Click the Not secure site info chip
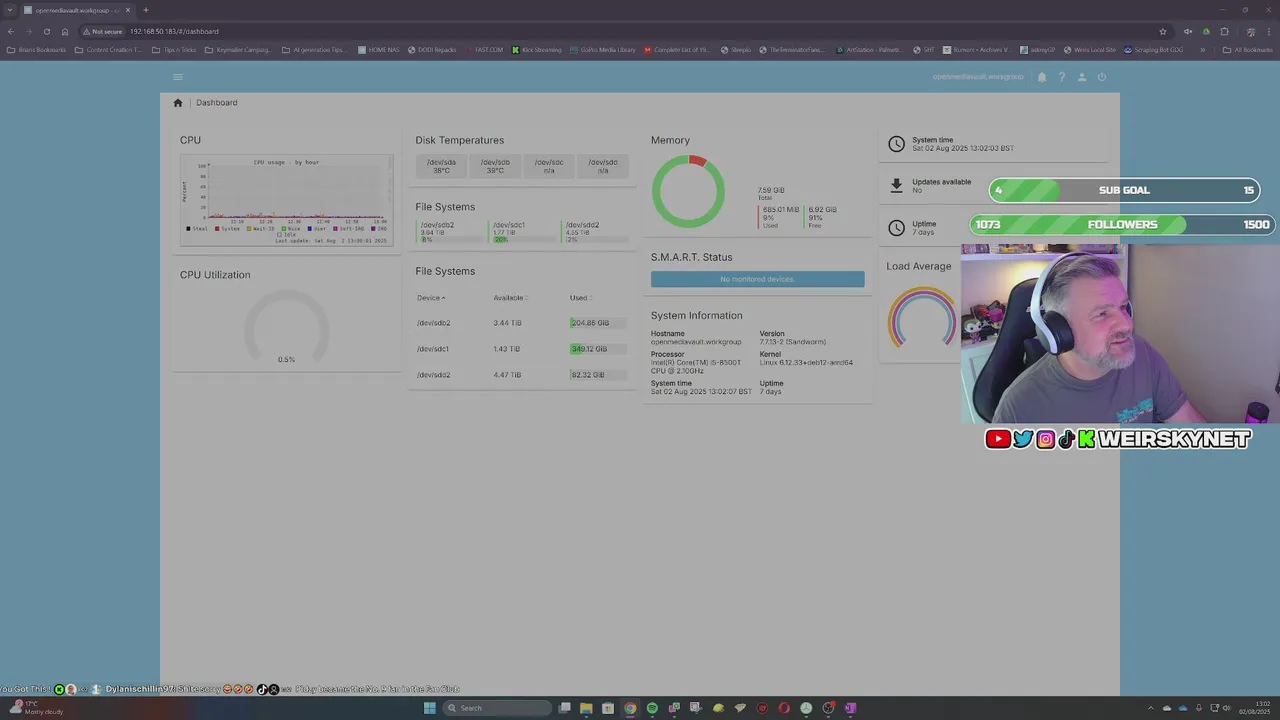Image resolution: width=1280 pixels, height=720 pixels. [103, 31]
